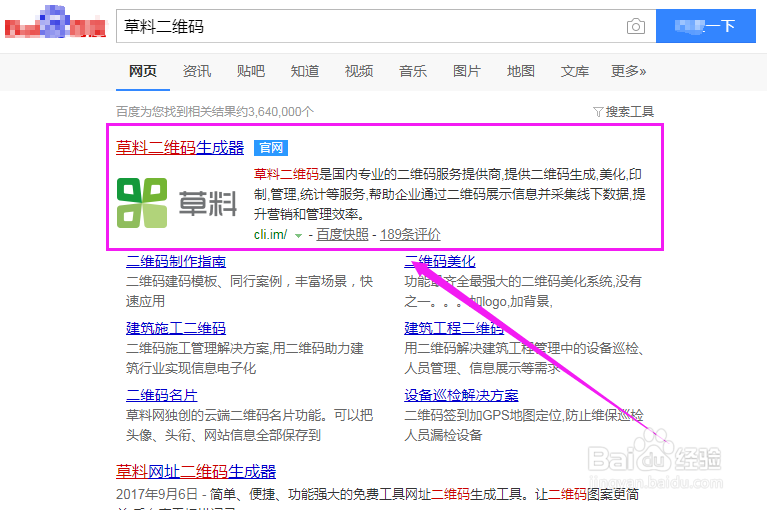
Task: Click the search tools filter icon
Action: tap(598, 112)
